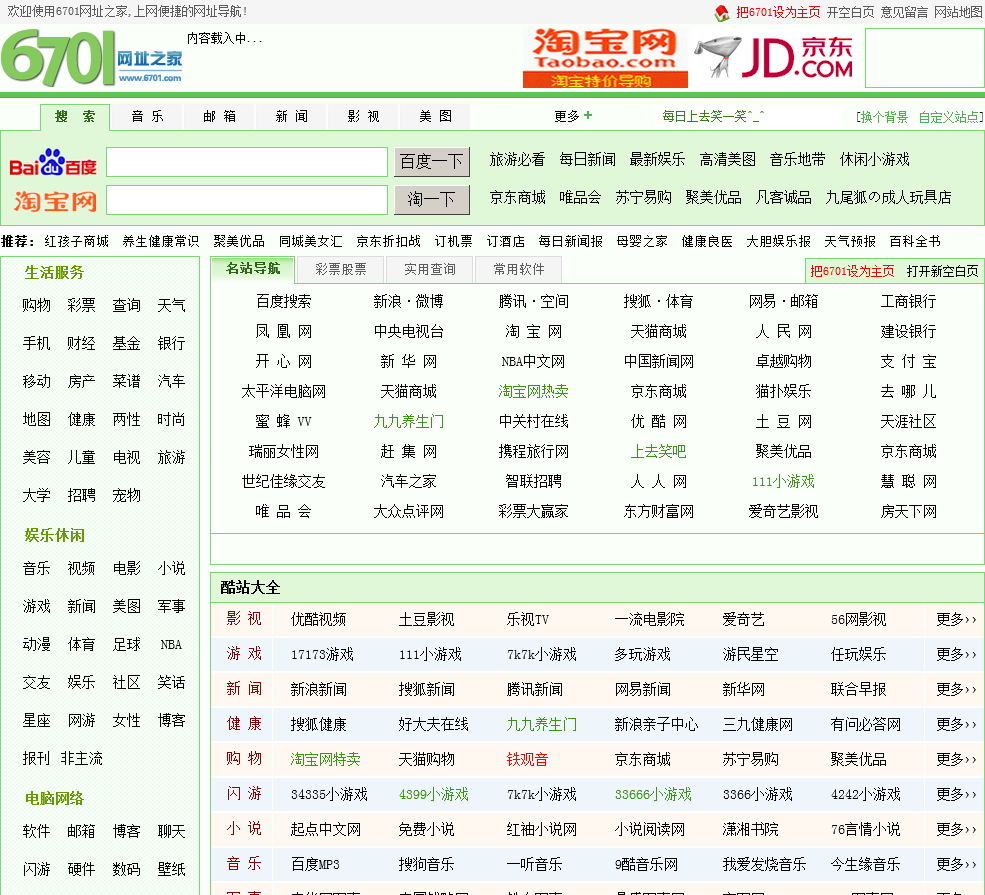Open the 彩票股票 tab
Screen dimensions: 985x895
340,269
